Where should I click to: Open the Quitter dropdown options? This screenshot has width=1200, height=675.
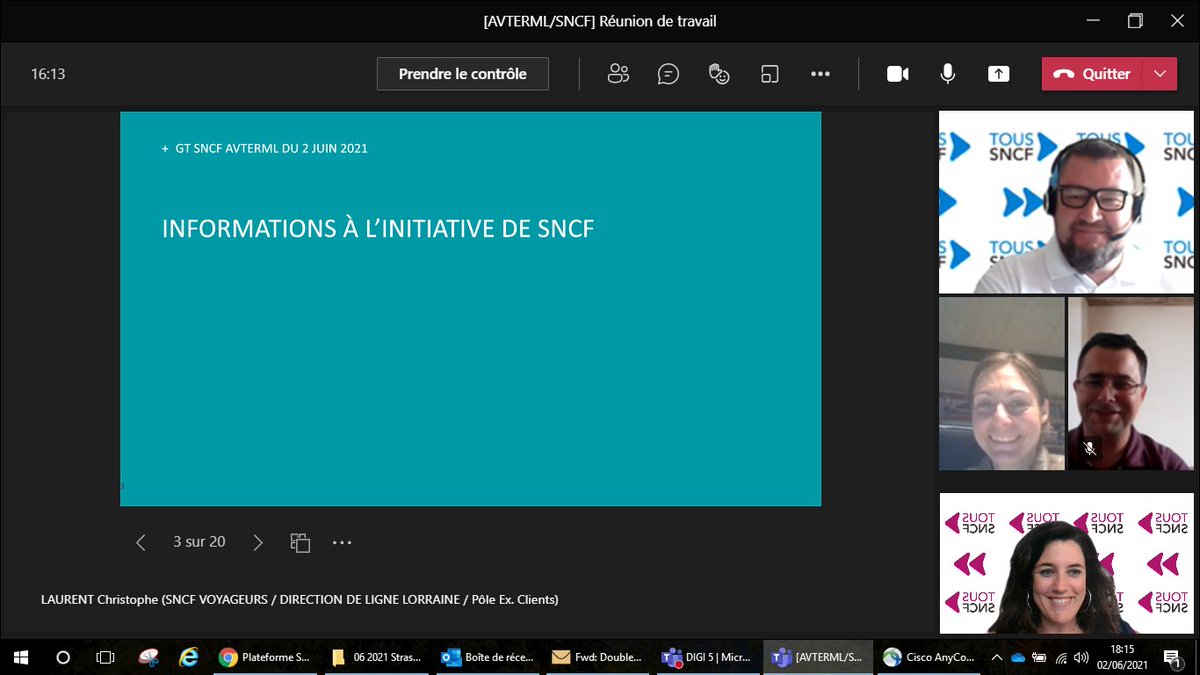click(1162, 73)
